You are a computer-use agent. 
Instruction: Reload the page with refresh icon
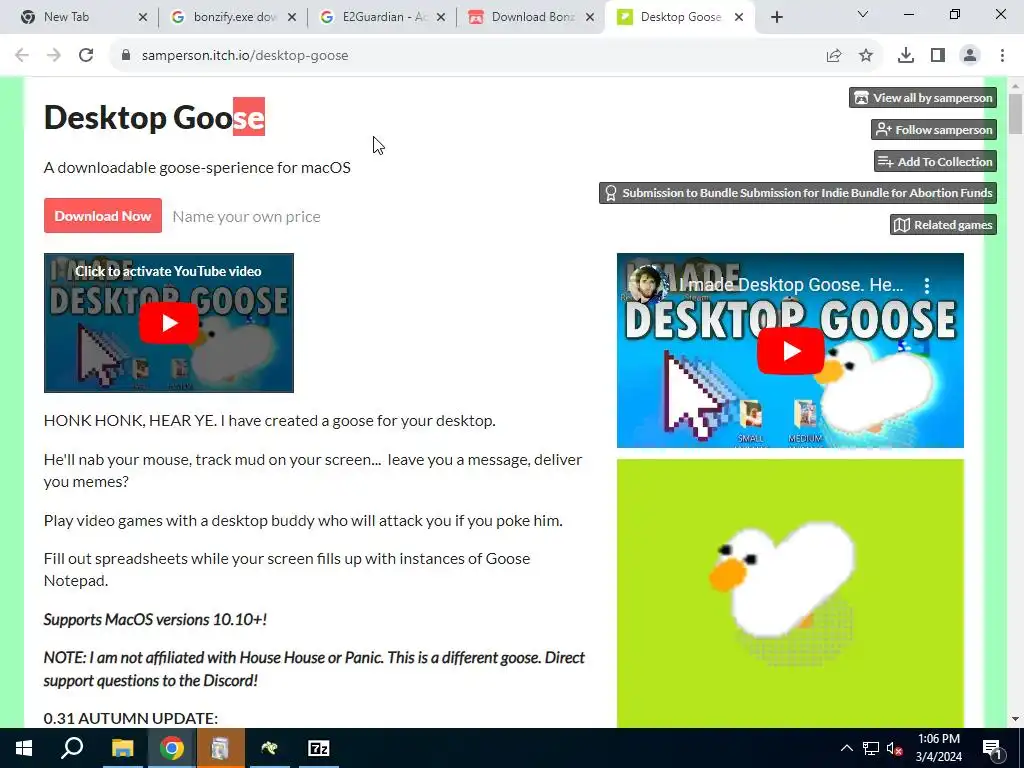pyautogui.click(x=86, y=56)
